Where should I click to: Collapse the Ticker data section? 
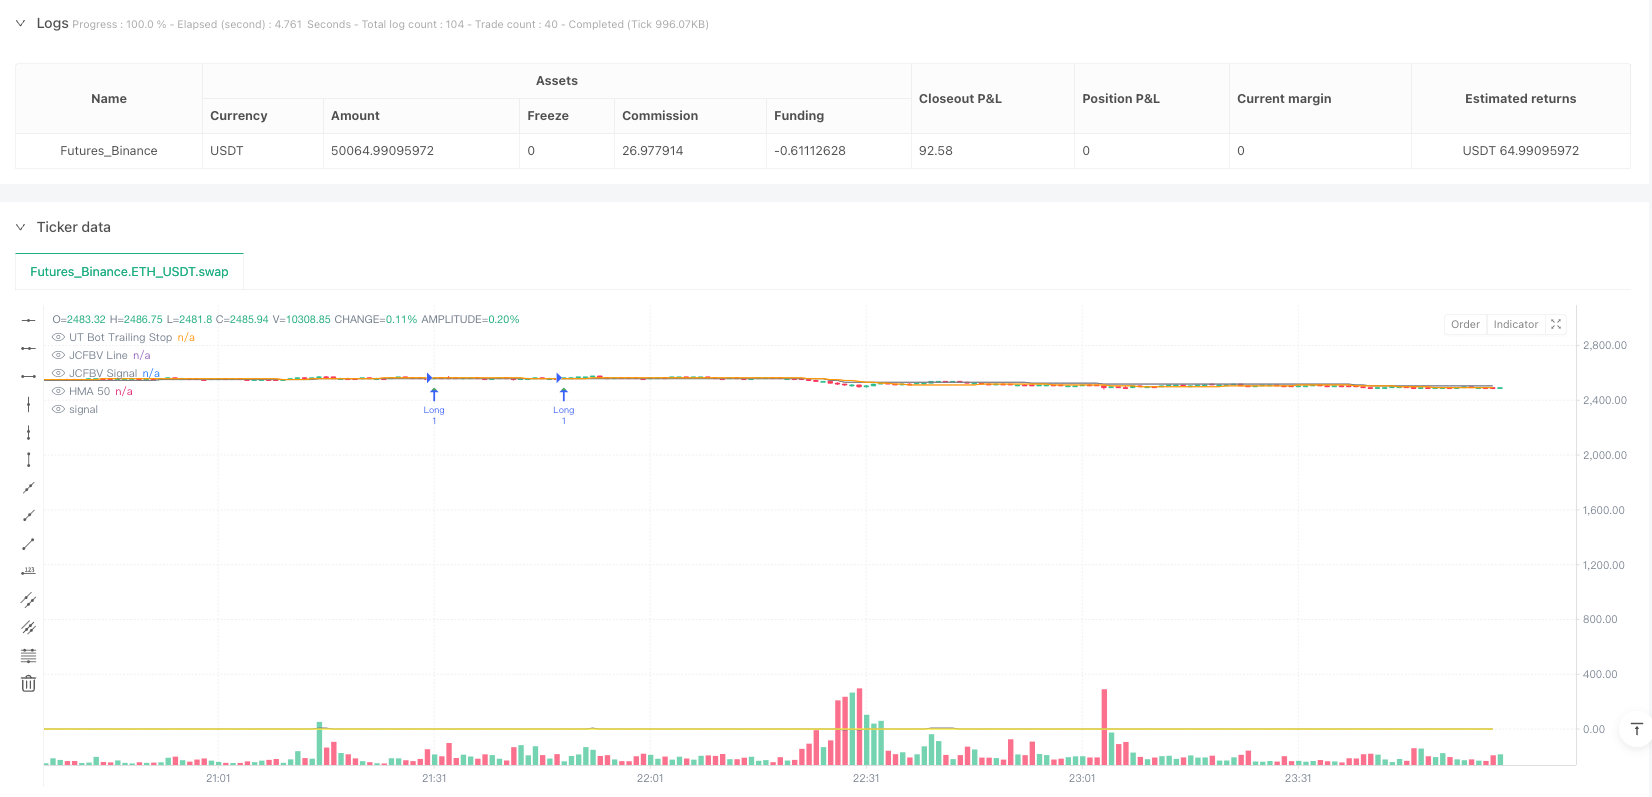tap(20, 227)
